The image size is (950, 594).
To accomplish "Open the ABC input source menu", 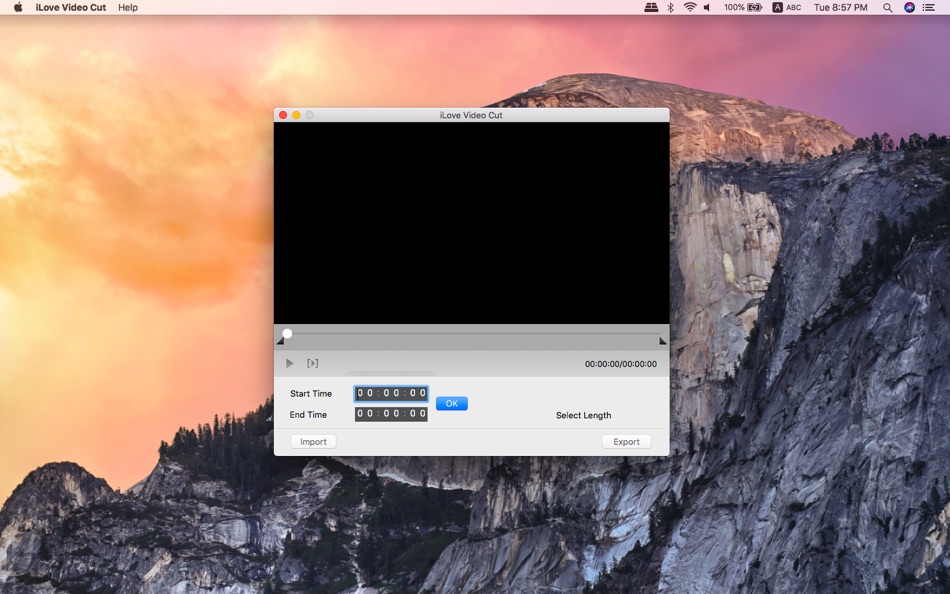I will pyautogui.click(x=786, y=7).
